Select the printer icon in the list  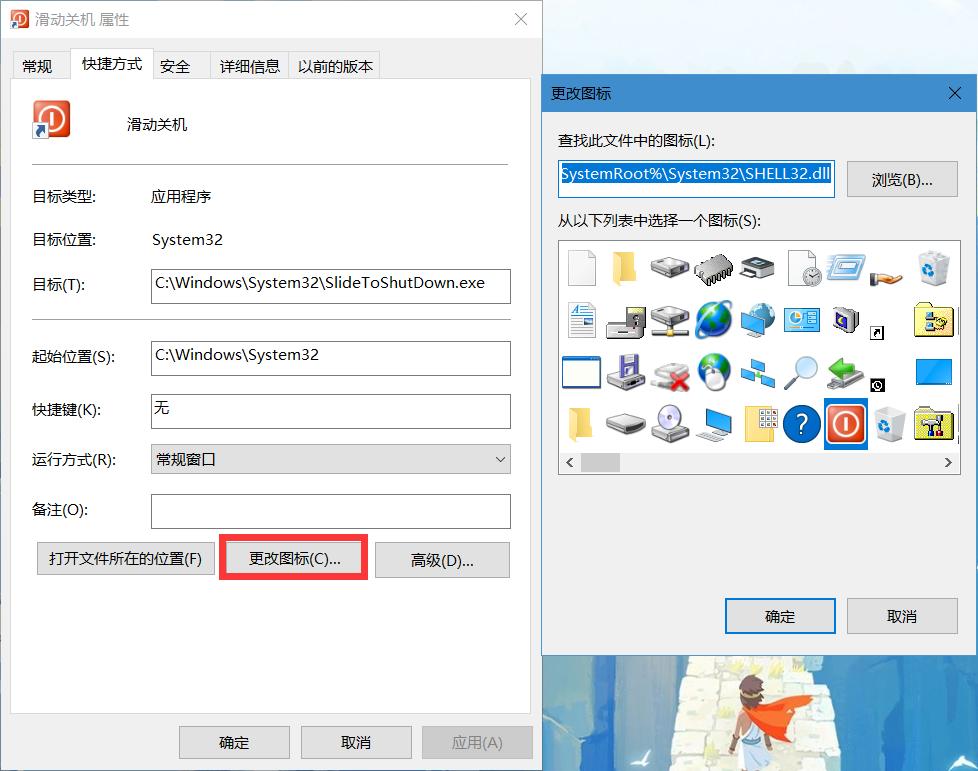click(757, 268)
